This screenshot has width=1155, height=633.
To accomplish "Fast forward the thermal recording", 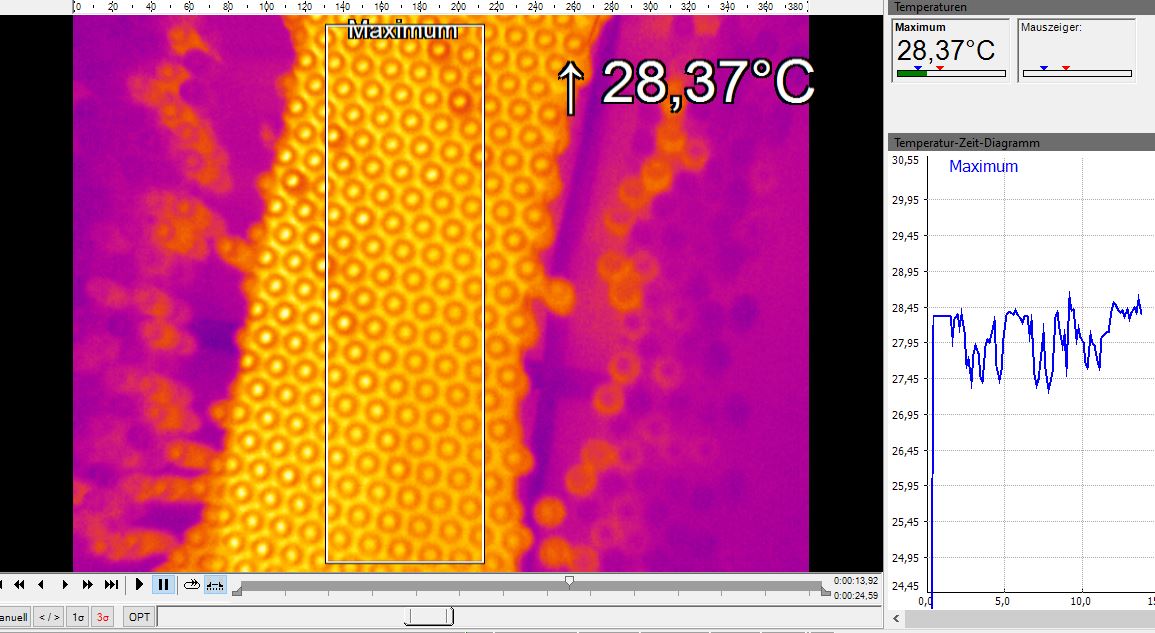I will pos(88,585).
